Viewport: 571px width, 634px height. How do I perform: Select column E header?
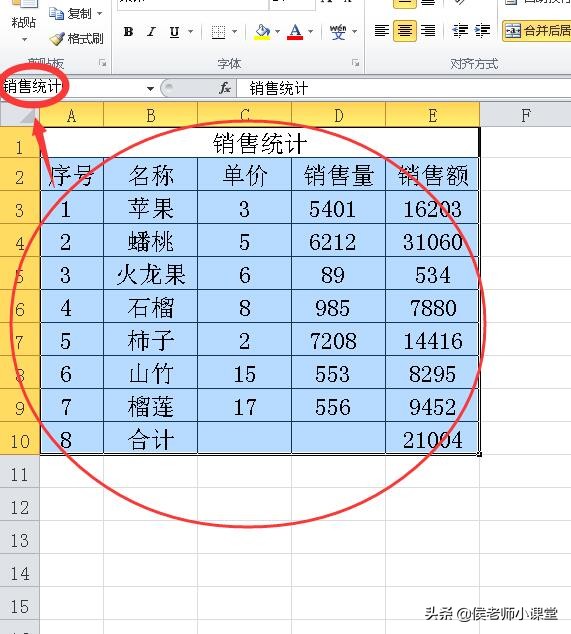[x=433, y=116]
